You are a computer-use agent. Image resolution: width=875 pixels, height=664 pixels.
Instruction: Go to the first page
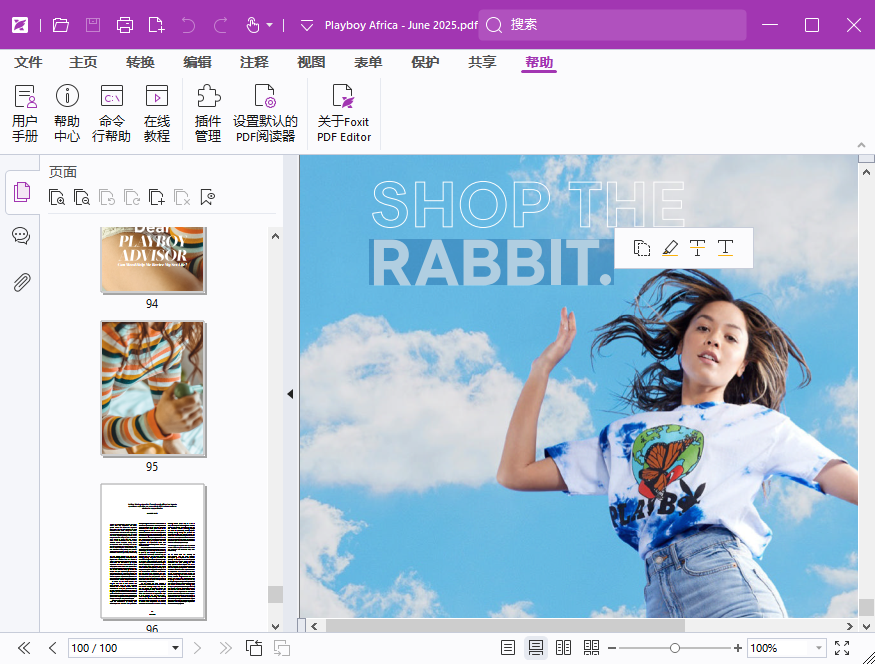[x=24, y=648]
